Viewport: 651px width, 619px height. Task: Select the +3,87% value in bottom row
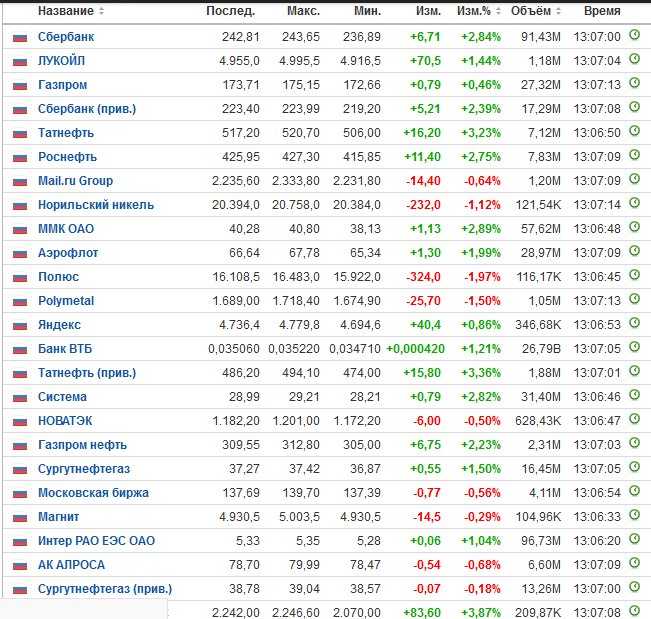[x=481, y=612]
